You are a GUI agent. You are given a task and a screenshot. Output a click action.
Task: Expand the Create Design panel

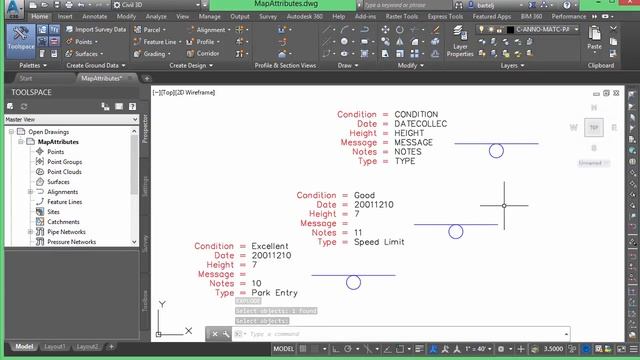191,65
